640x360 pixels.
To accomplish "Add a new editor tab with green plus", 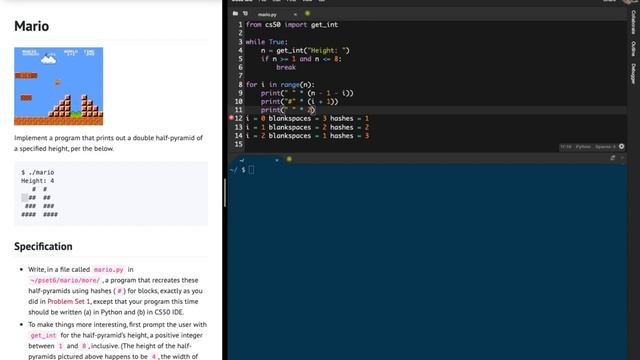I will coord(307,13).
